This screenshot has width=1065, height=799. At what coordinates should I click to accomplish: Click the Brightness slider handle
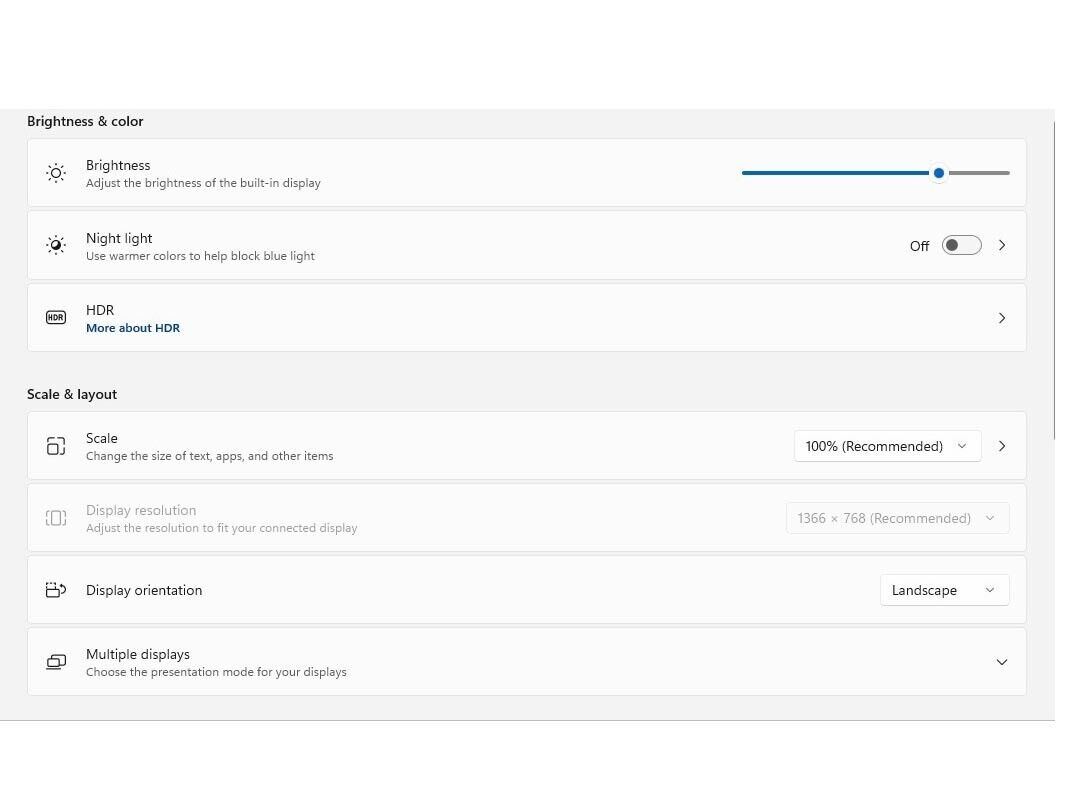tap(938, 173)
